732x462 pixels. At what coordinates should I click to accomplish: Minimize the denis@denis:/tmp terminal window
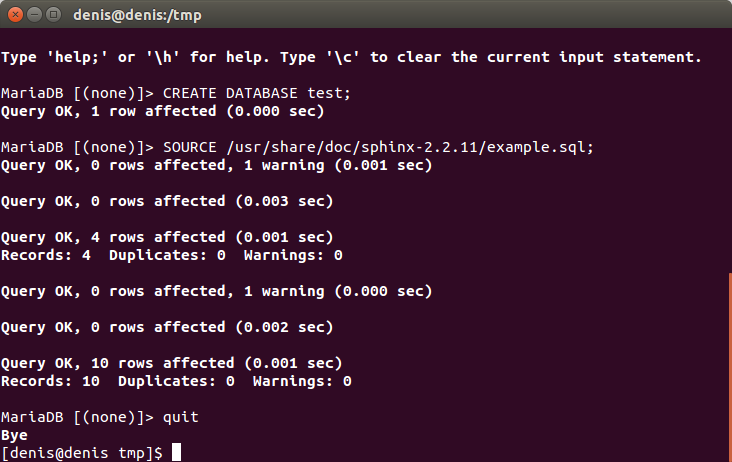click(35, 15)
